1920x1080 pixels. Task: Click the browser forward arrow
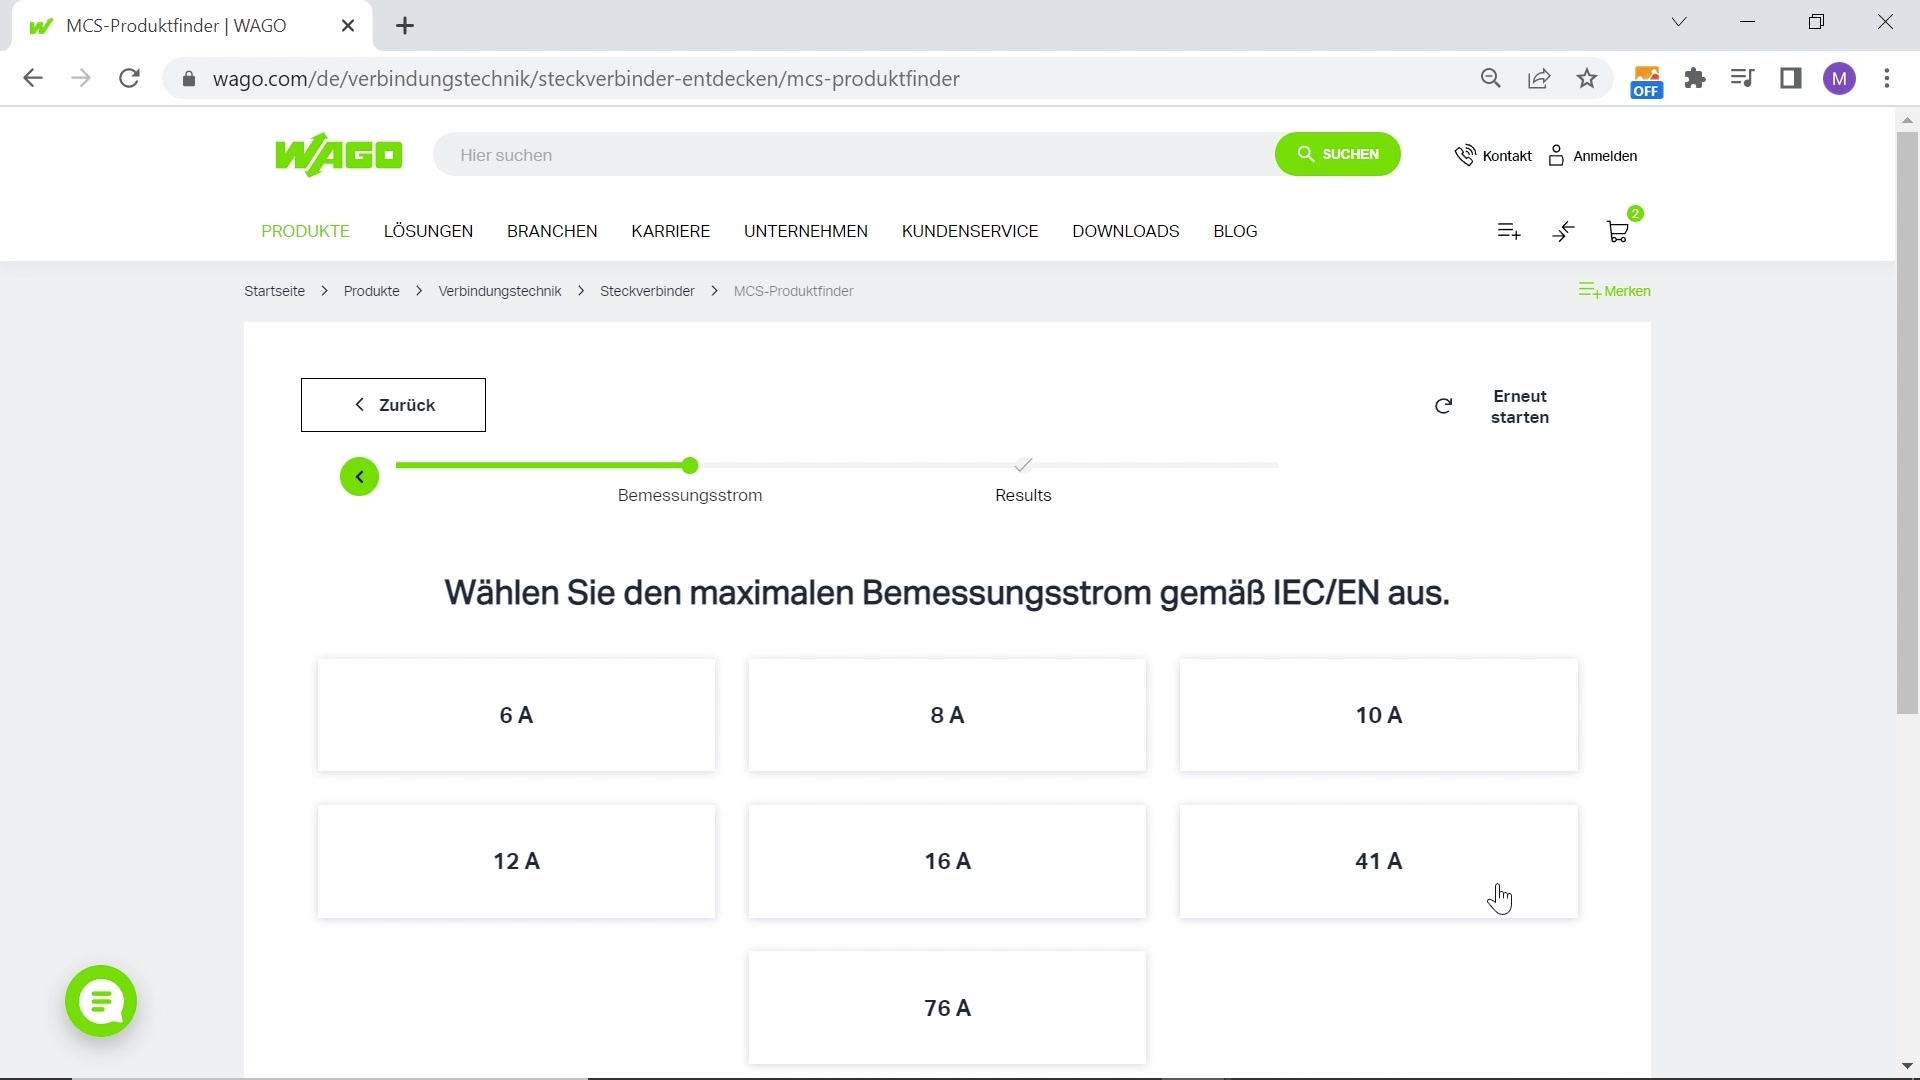[x=81, y=78]
